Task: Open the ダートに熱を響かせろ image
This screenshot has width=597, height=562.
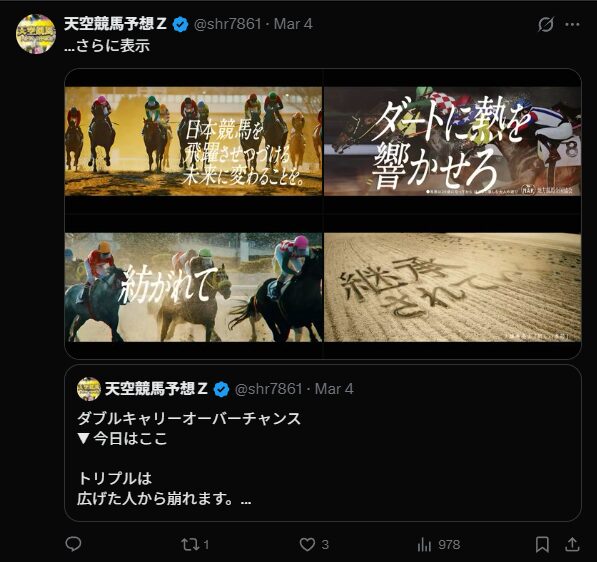Action: click(452, 141)
